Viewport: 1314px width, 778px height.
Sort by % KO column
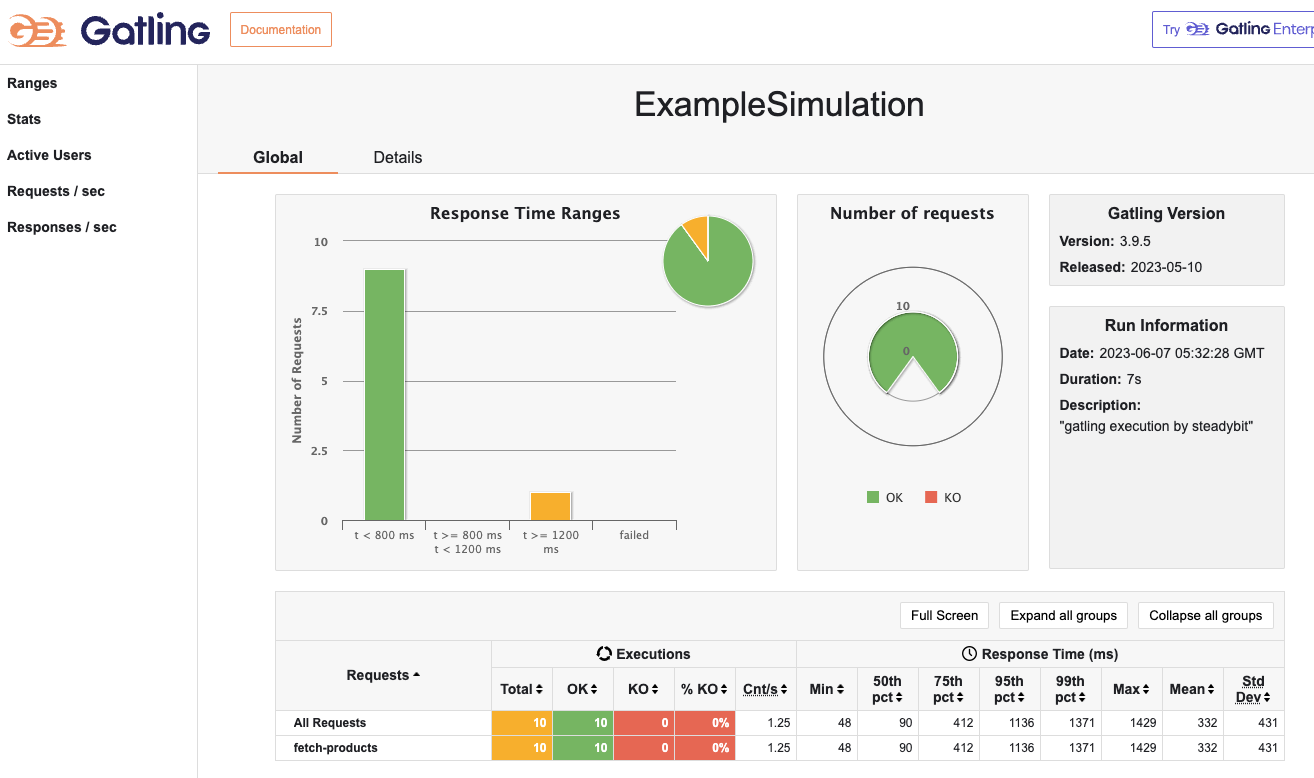[705, 689]
